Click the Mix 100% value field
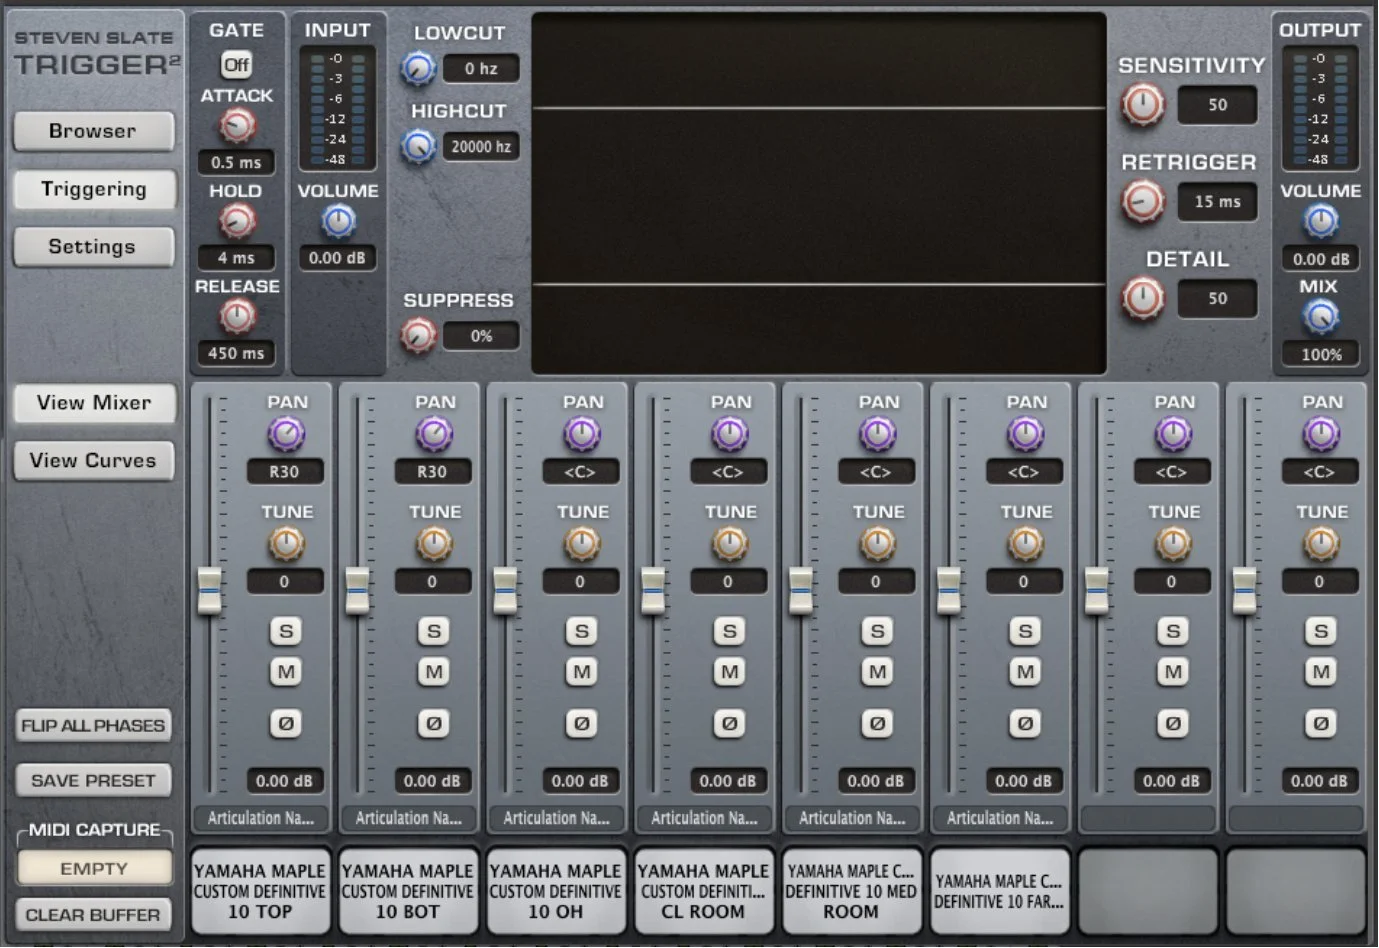Viewport: 1379px width, 948px height. coord(1321,354)
